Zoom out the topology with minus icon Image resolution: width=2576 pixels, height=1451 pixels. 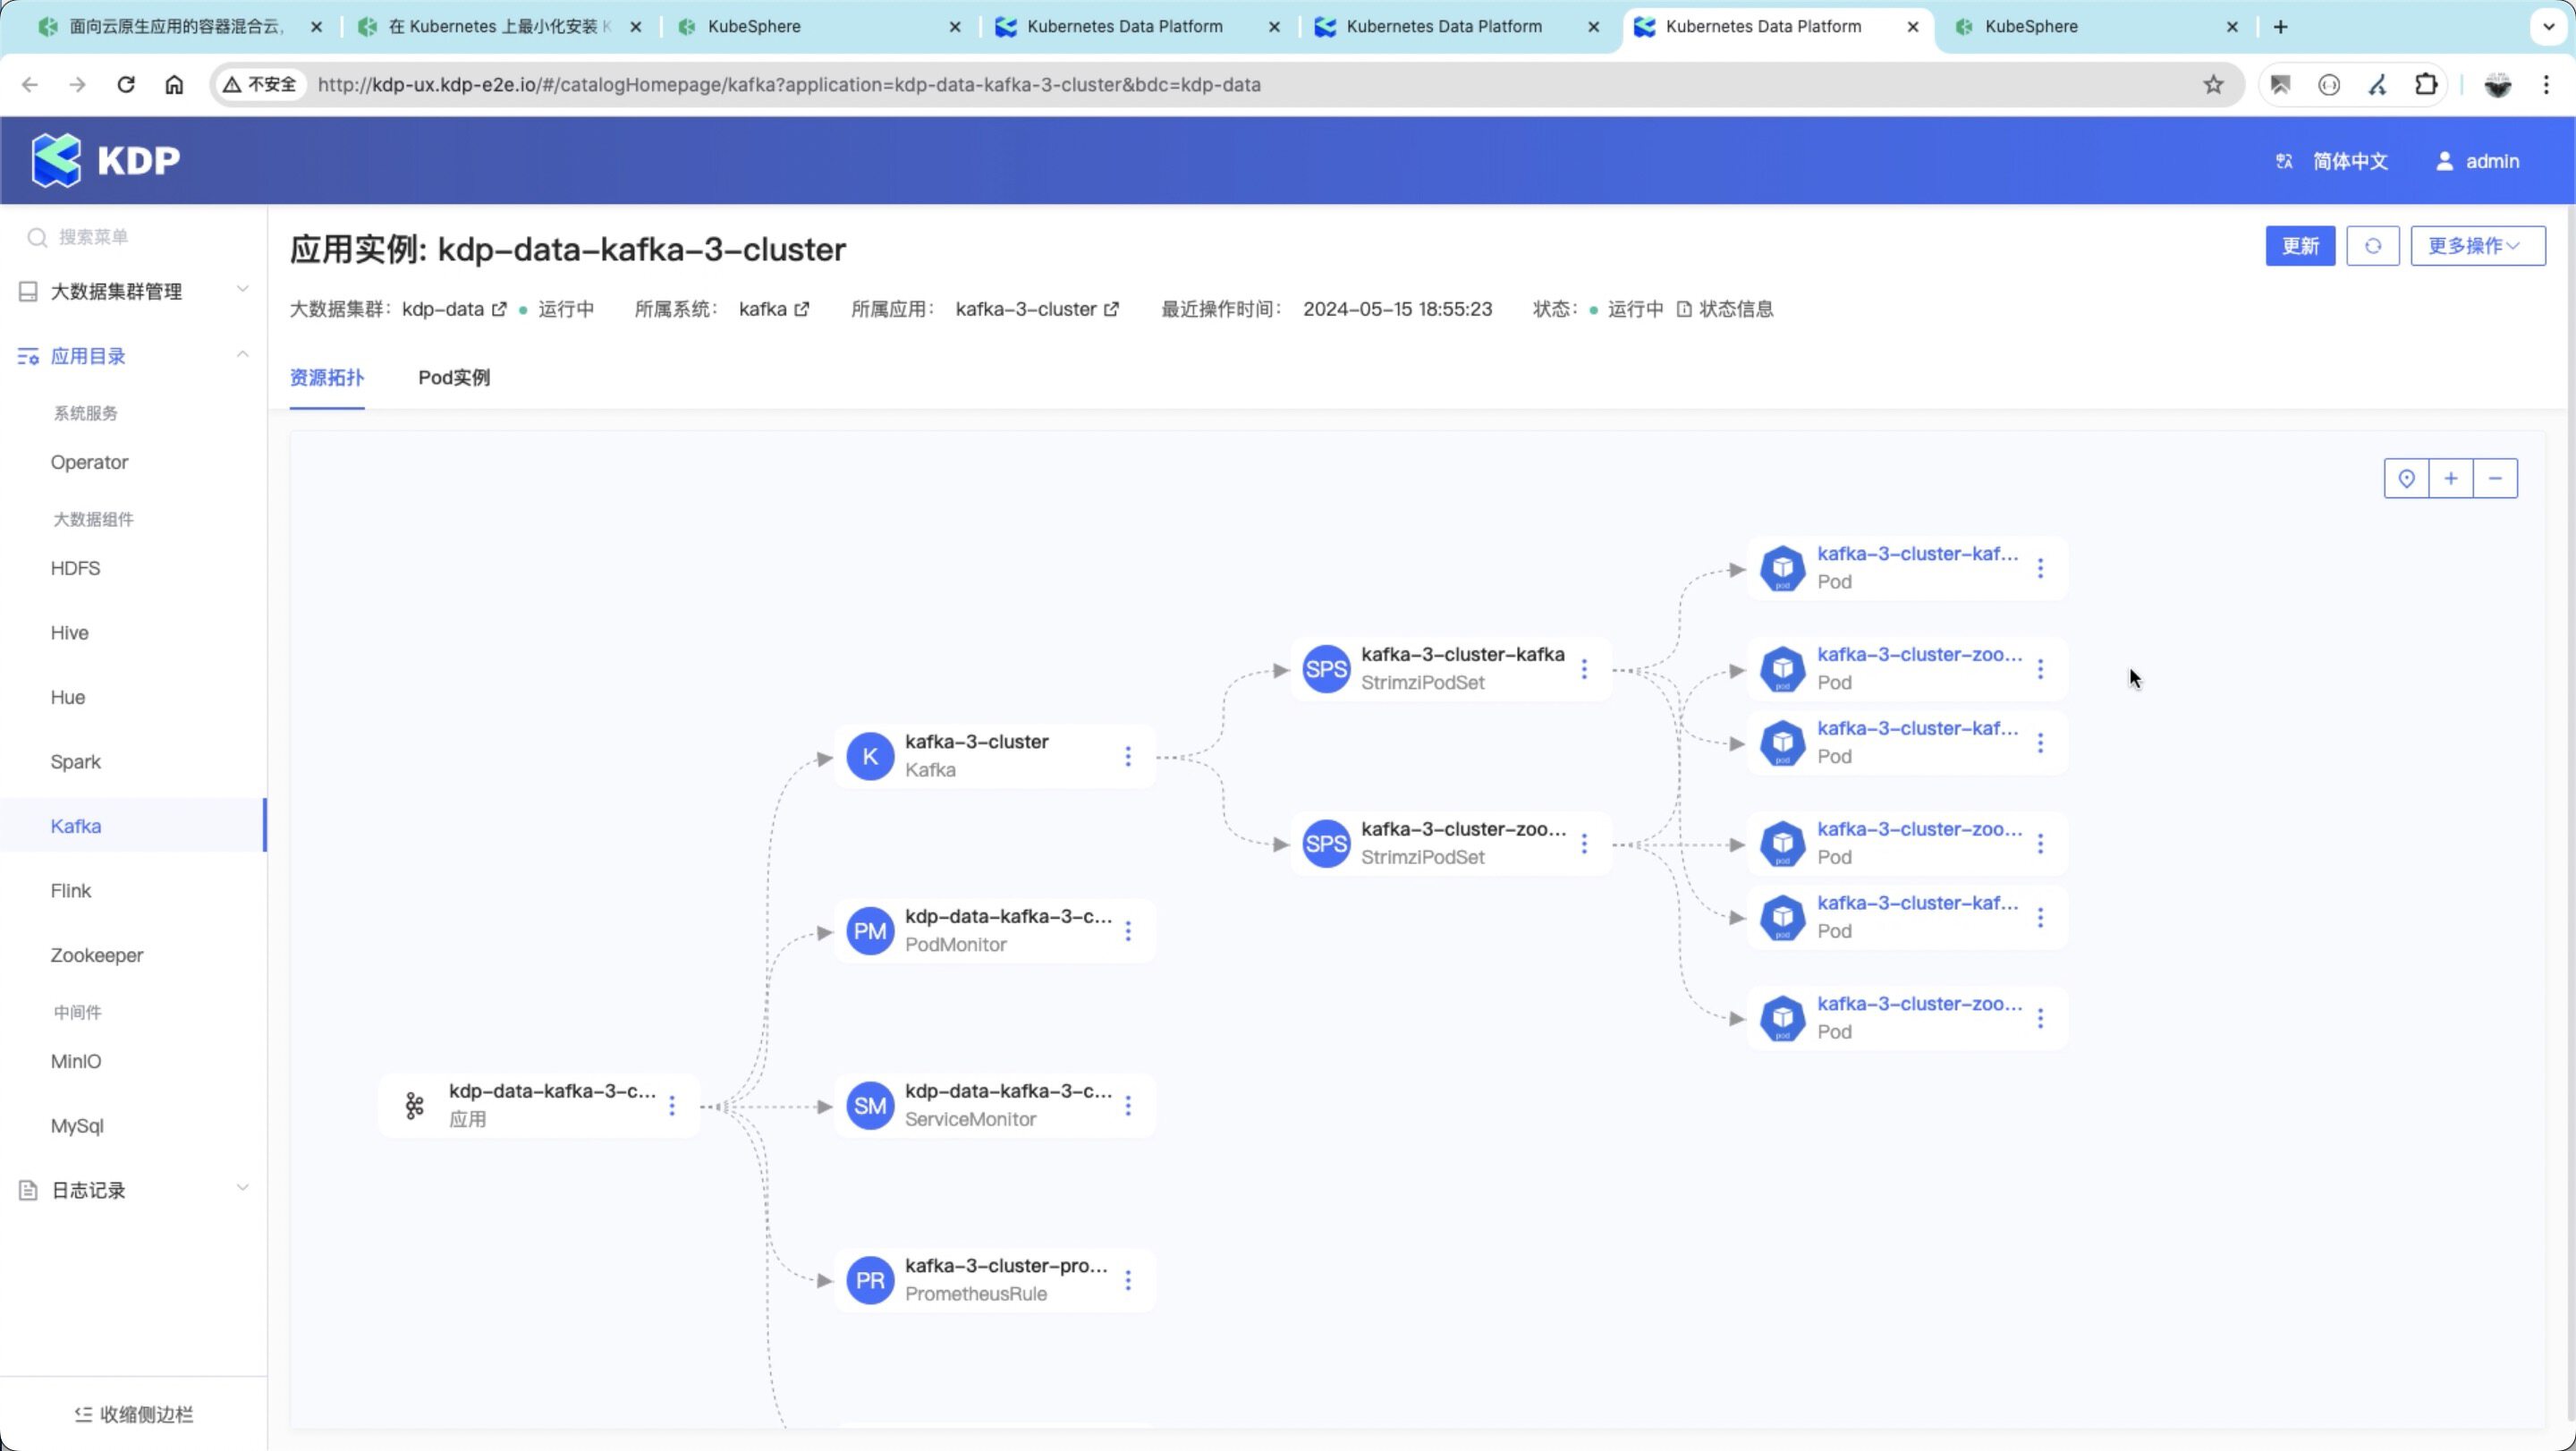coord(2495,478)
